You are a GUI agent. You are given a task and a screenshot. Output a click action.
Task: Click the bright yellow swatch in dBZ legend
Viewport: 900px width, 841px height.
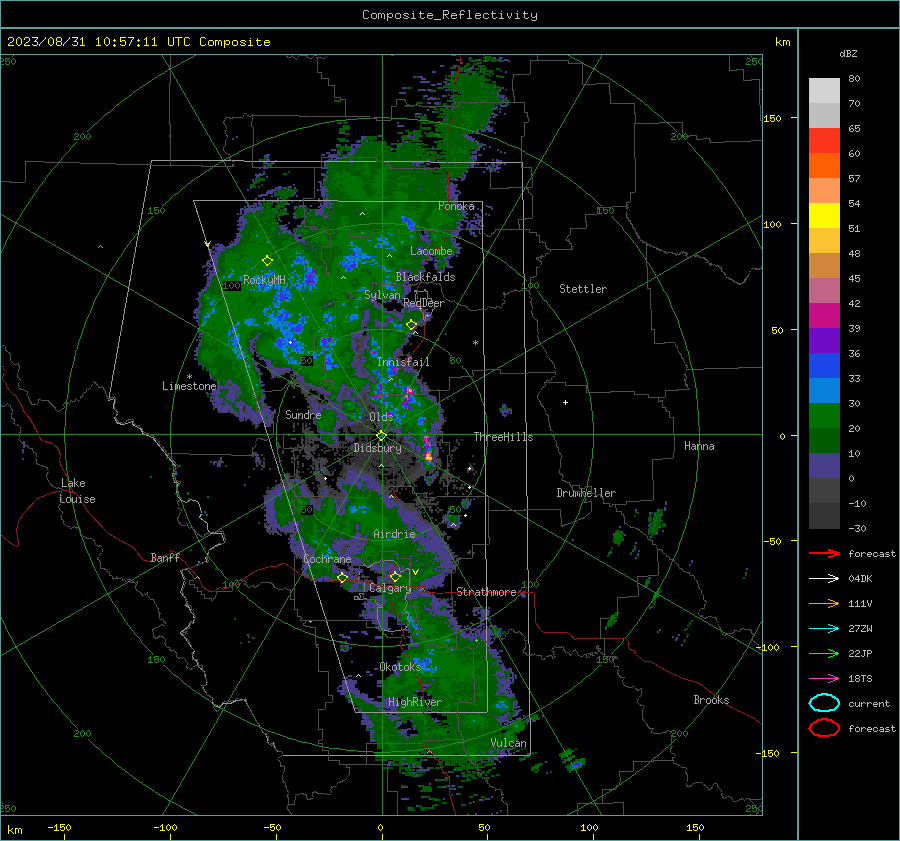(824, 215)
